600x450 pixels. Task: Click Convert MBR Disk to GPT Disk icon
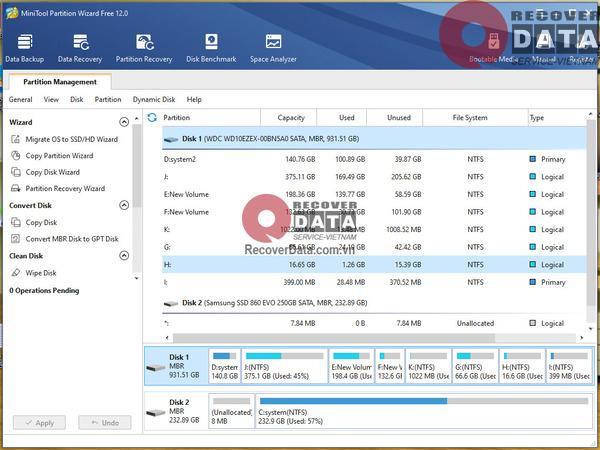coord(15,239)
